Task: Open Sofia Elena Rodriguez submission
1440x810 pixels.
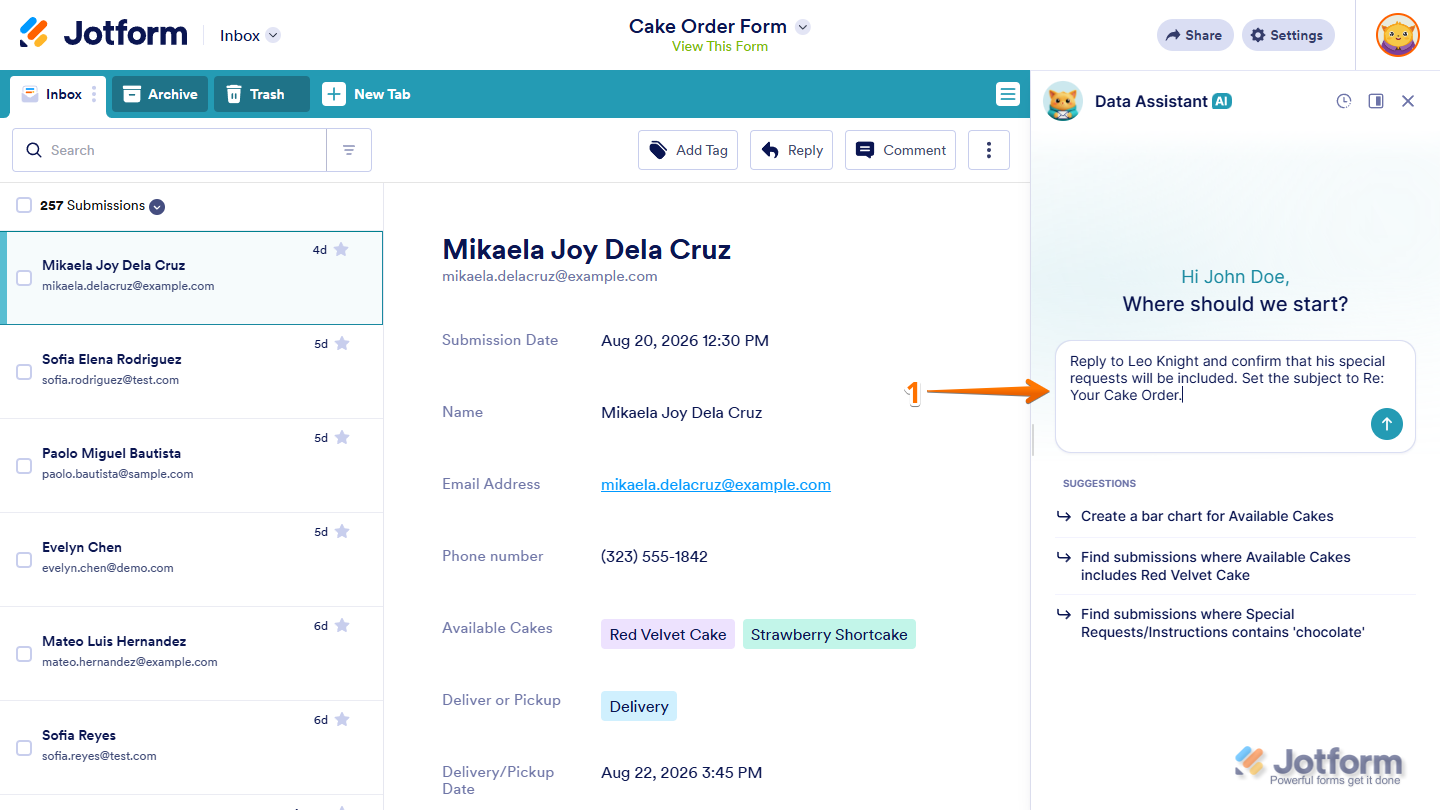Action: point(191,372)
